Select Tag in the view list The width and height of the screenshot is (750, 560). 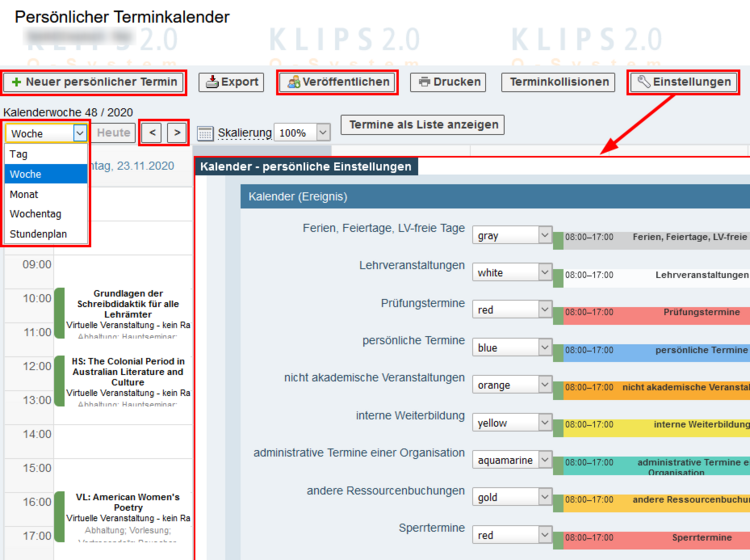pos(46,154)
